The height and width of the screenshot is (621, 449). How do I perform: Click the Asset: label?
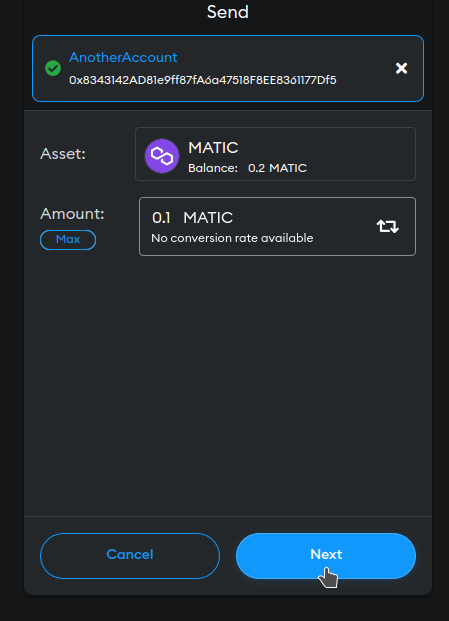point(63,154)
